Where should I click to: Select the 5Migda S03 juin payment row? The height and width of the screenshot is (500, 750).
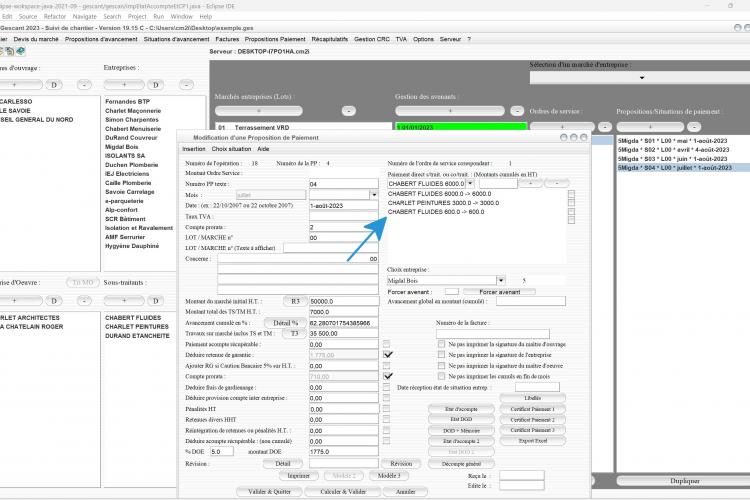click(672, 158)
